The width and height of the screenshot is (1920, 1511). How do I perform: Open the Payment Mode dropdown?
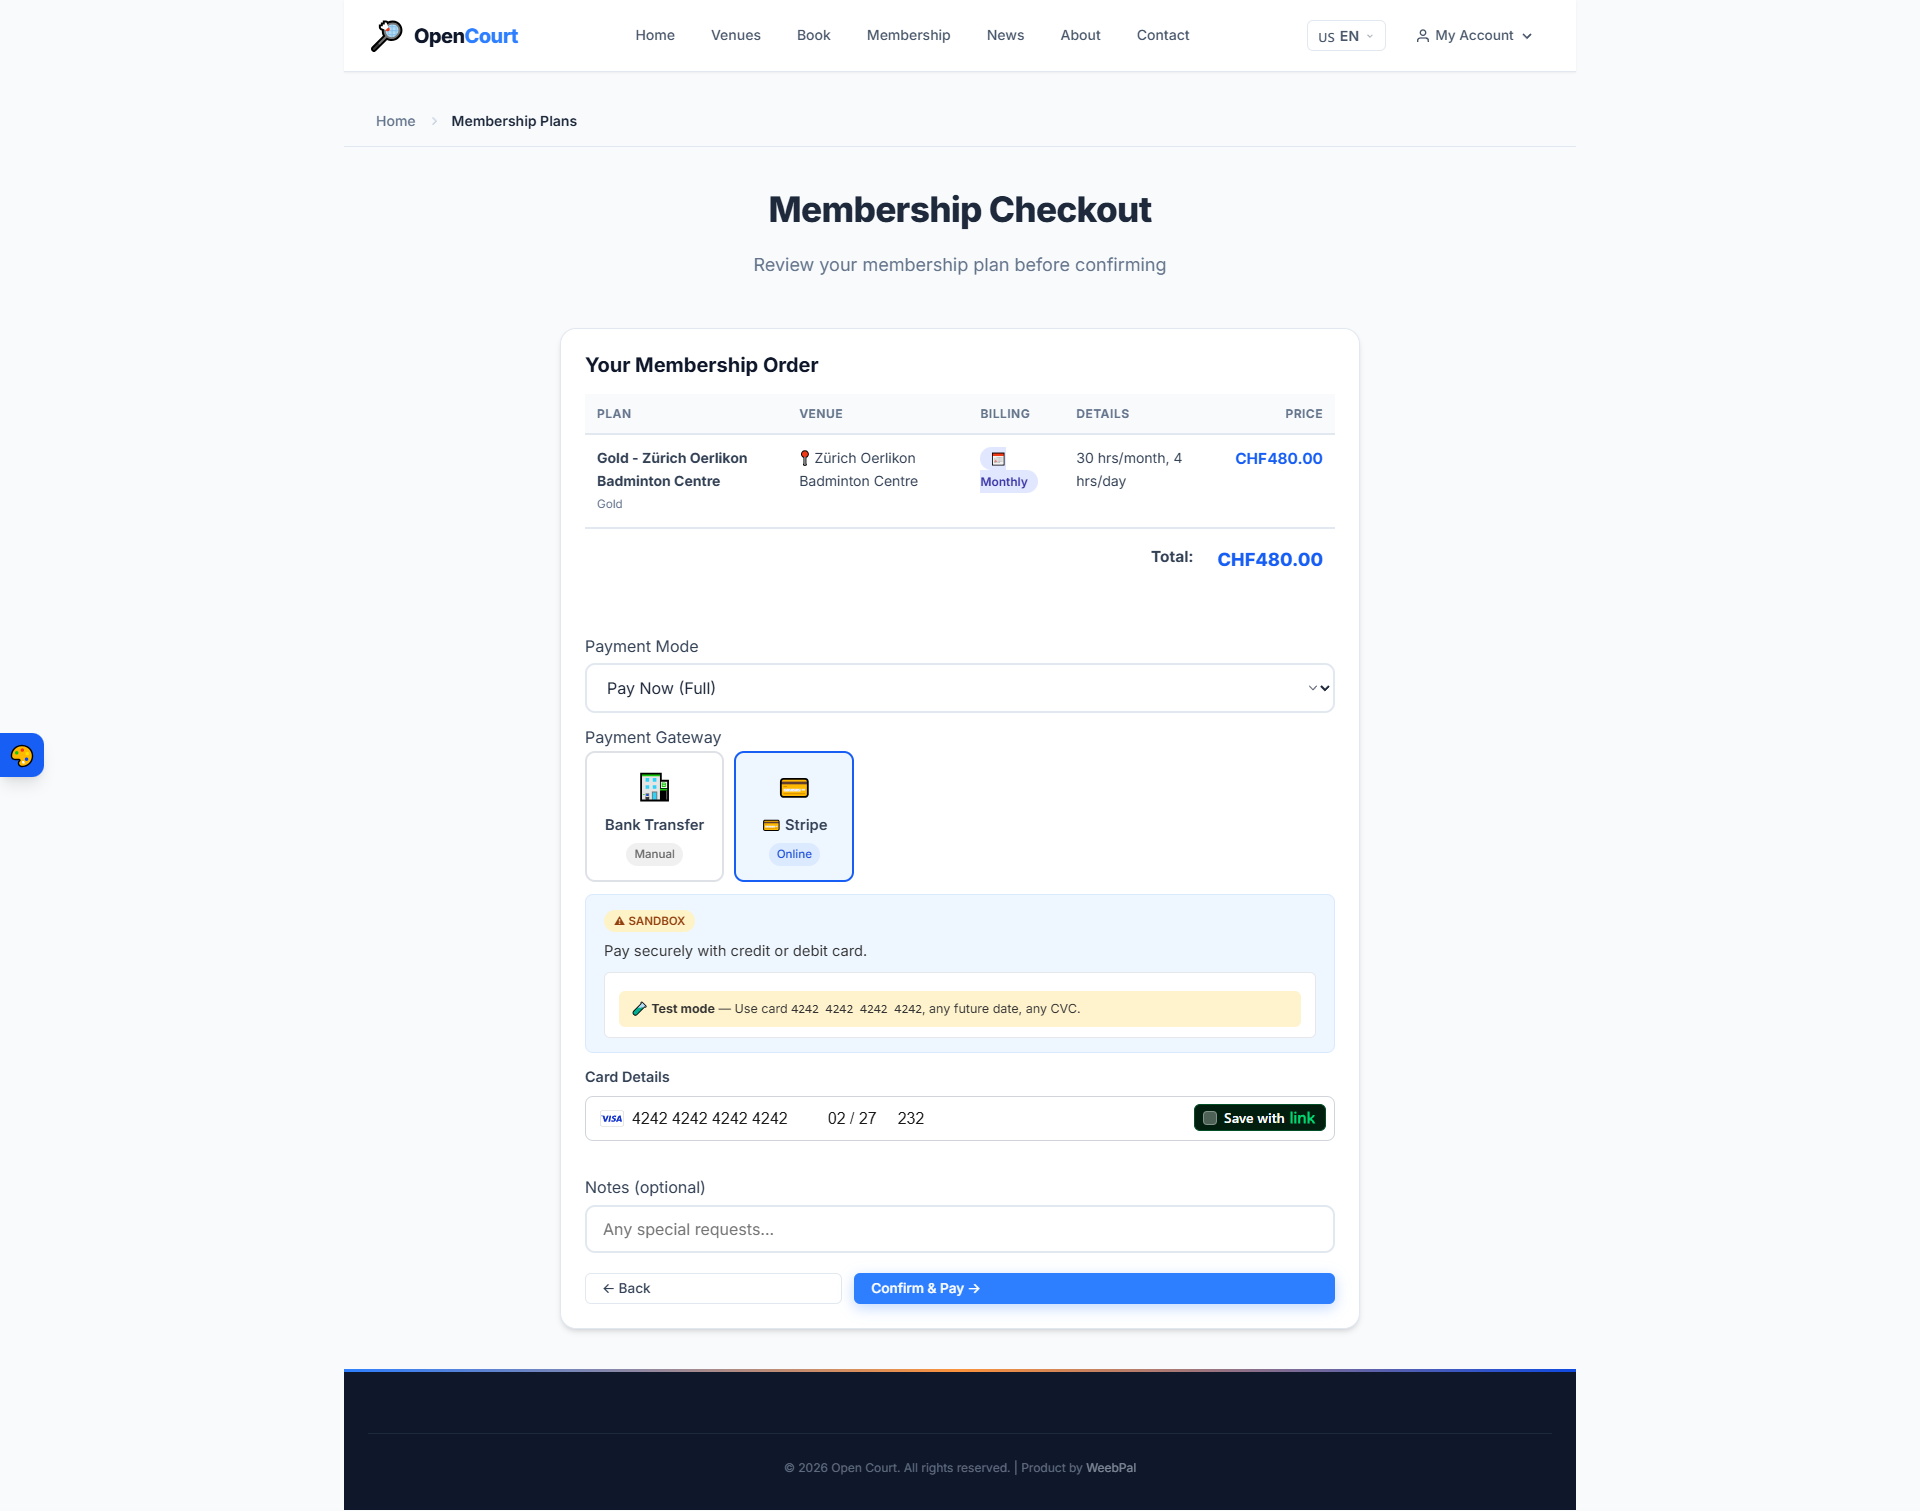(x=959, y=688)
